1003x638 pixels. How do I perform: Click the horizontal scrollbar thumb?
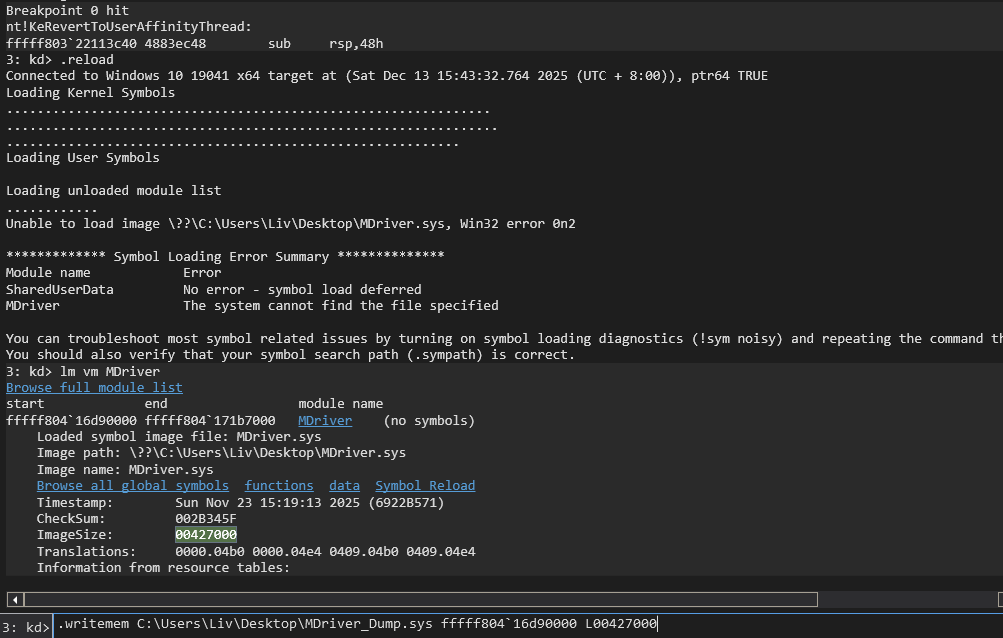point(420,599)
